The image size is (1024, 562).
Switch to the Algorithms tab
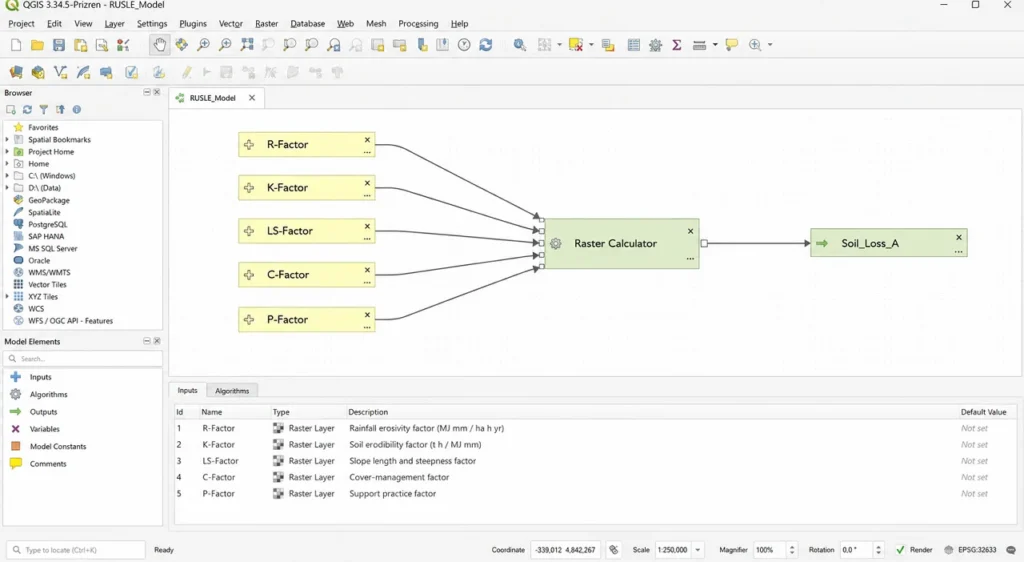[x=232, y=391]
